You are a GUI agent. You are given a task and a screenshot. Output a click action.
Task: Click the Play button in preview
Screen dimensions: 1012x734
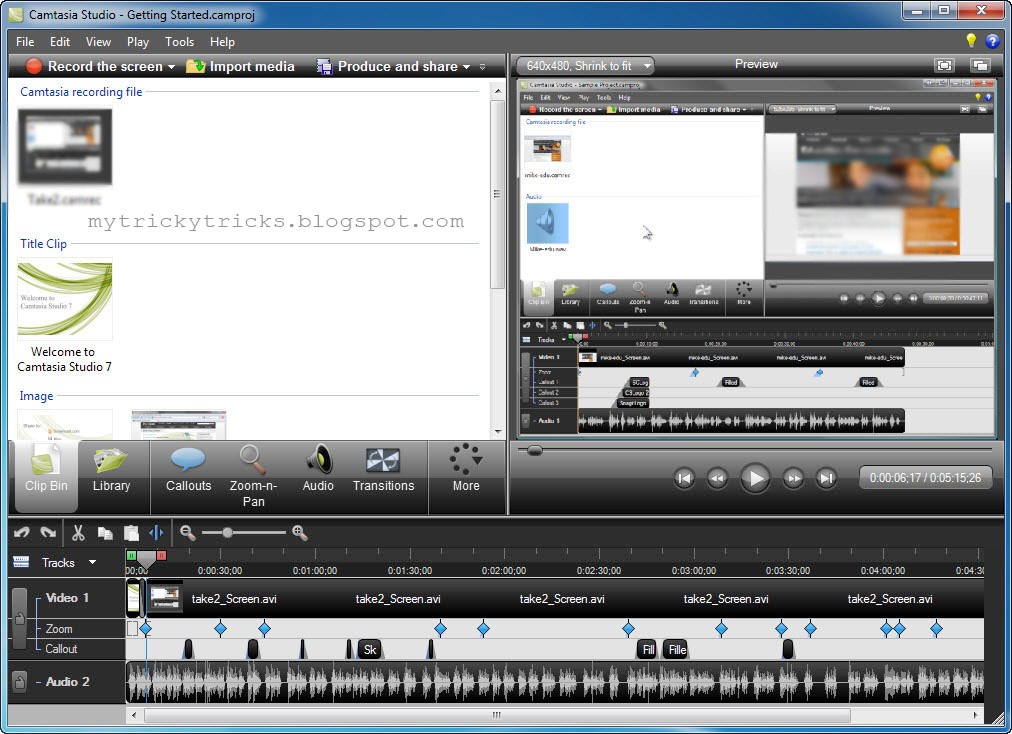point(754,478)
